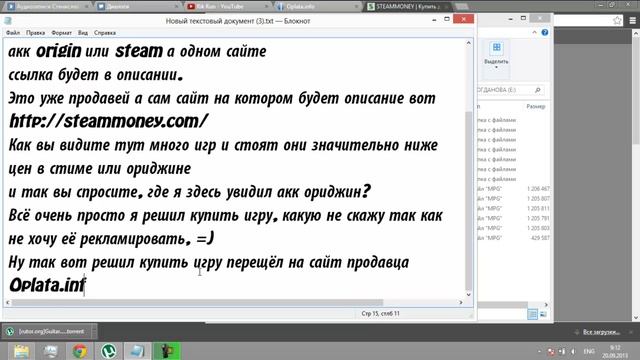Open the computer monitor app on taskbar

coord(51,351)
